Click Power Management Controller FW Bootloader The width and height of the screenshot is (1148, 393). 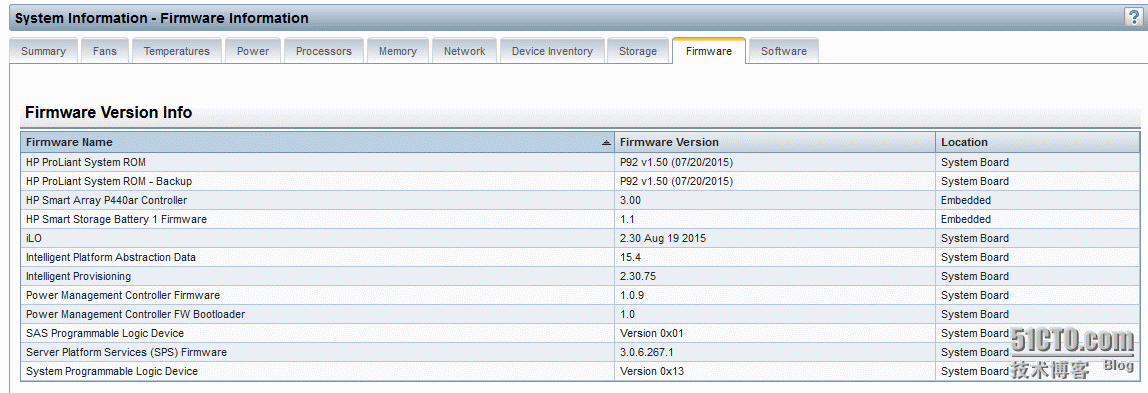click(135, 314)
